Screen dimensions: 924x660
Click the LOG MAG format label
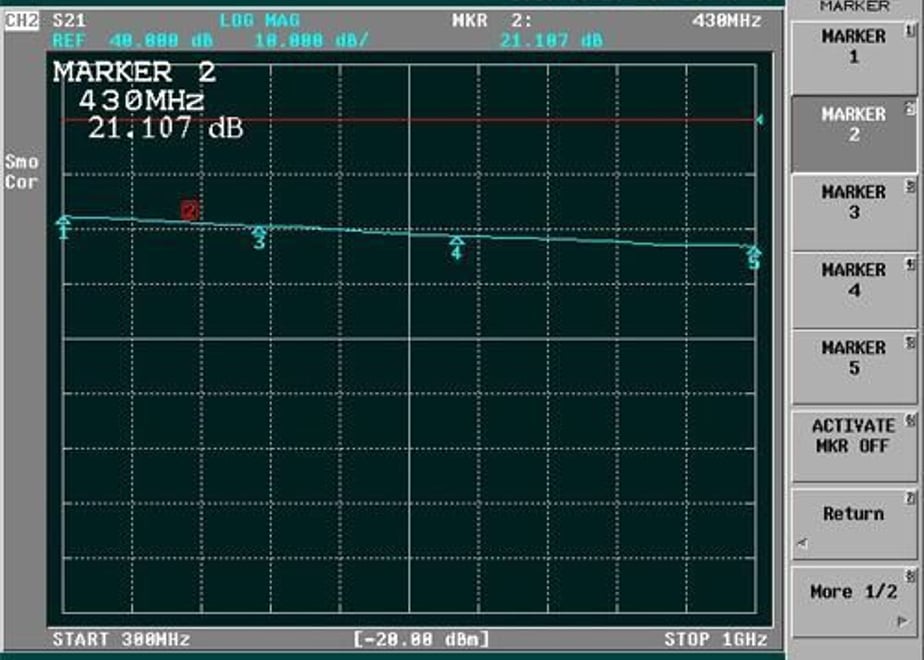click(259, 21)
